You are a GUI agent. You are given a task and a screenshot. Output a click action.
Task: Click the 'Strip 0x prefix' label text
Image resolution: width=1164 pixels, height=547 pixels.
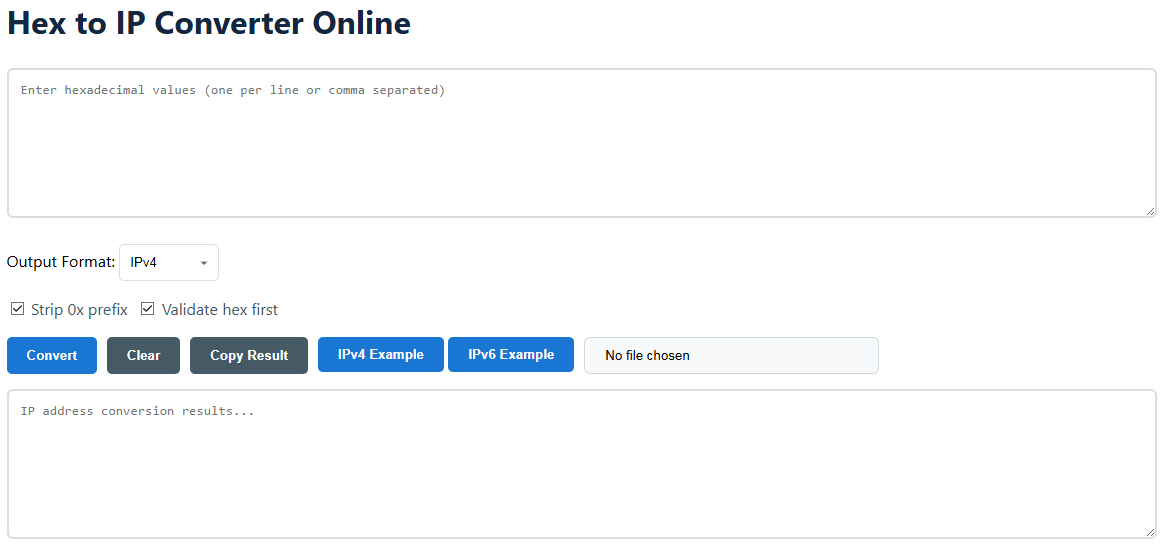point(79,310)
